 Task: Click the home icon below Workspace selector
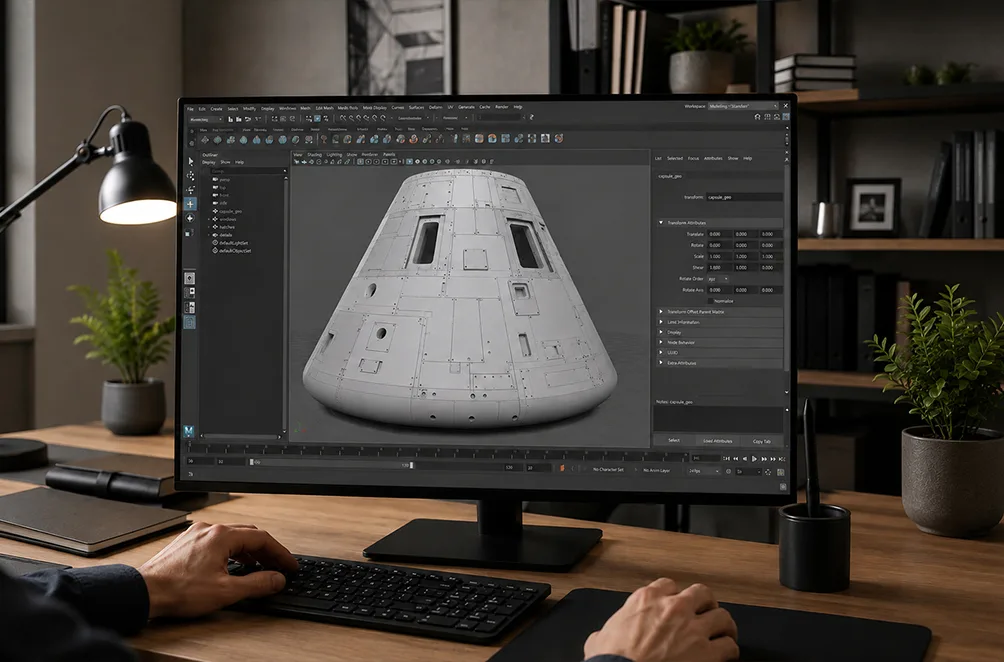[757, 117]
